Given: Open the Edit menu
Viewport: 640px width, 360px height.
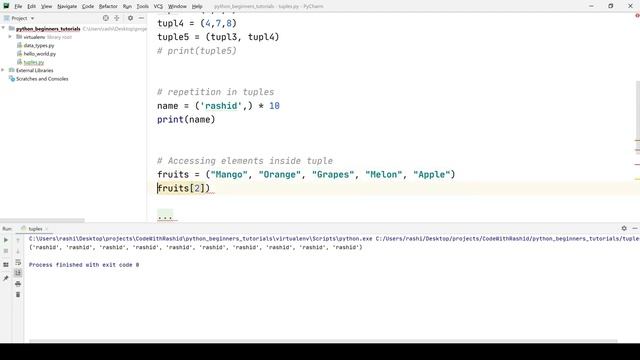Looking at the screenshot, I should [x=31, y=6].
